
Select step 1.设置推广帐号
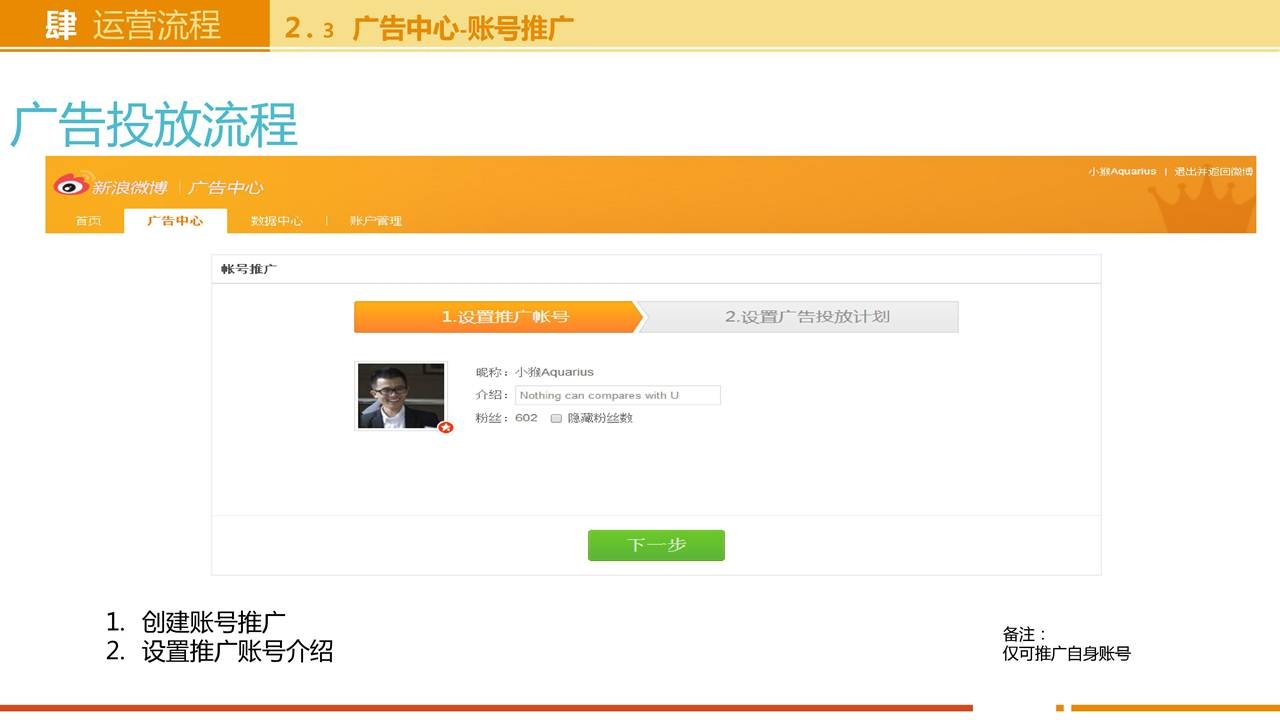pyautogui.click(x=497, y=317)
